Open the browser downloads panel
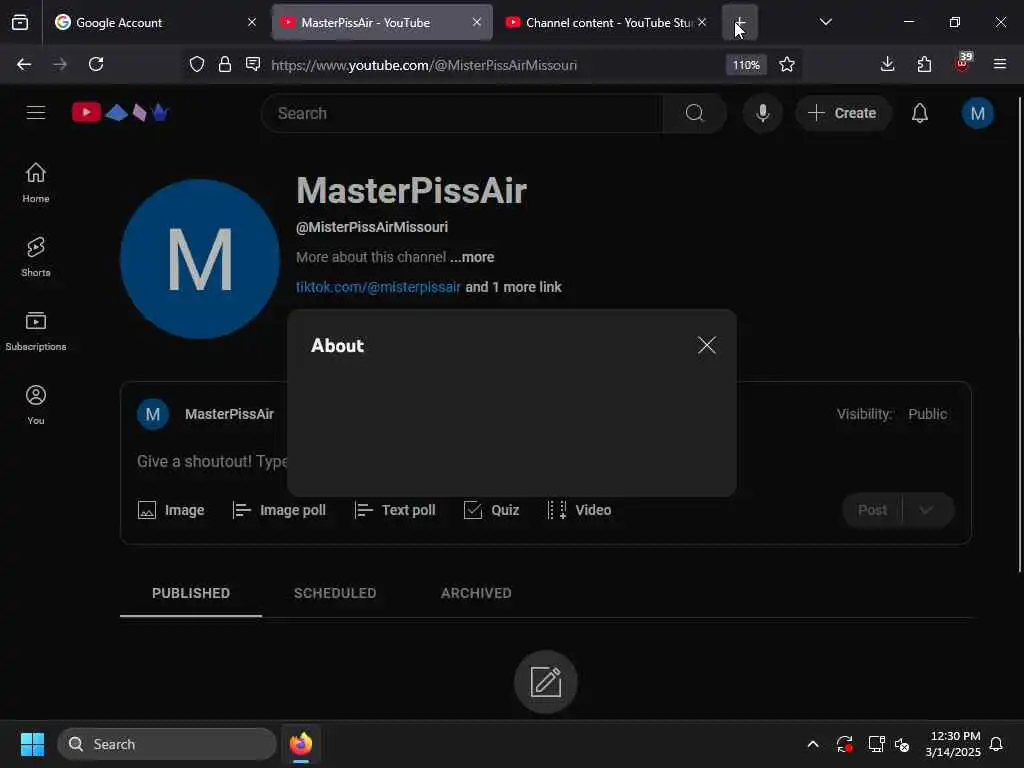This screenshot has width=1024, height=768. click(887, 64)
